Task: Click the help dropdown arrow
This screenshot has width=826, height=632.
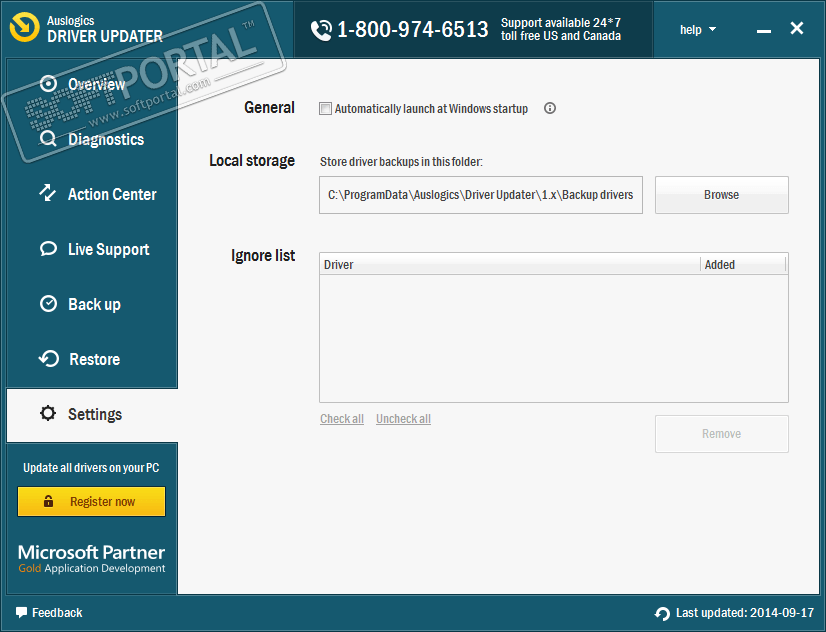Action: point(712,29)
